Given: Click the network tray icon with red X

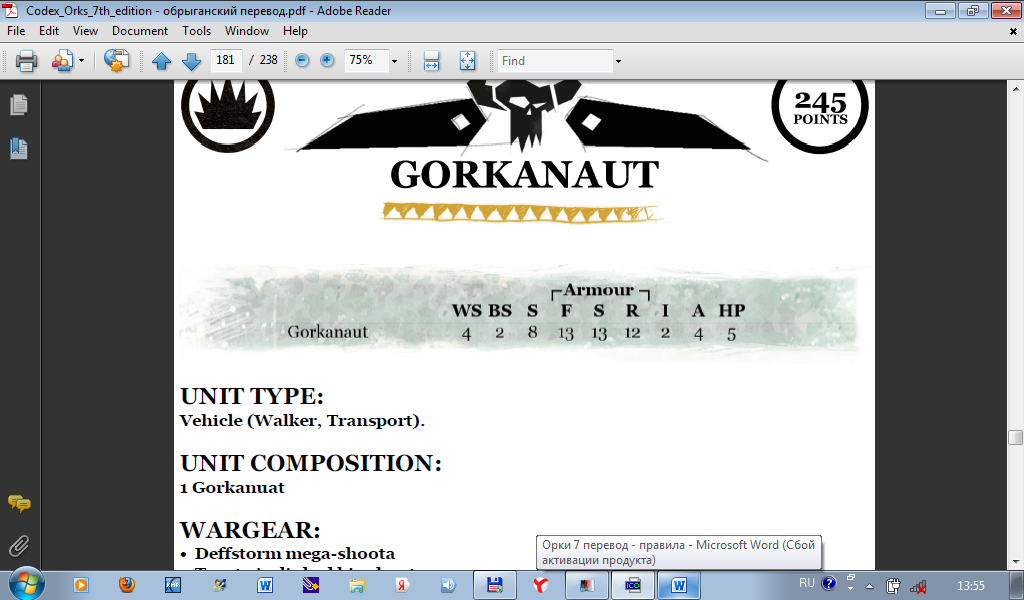Looking at the screenshot, I should (918, 586).
